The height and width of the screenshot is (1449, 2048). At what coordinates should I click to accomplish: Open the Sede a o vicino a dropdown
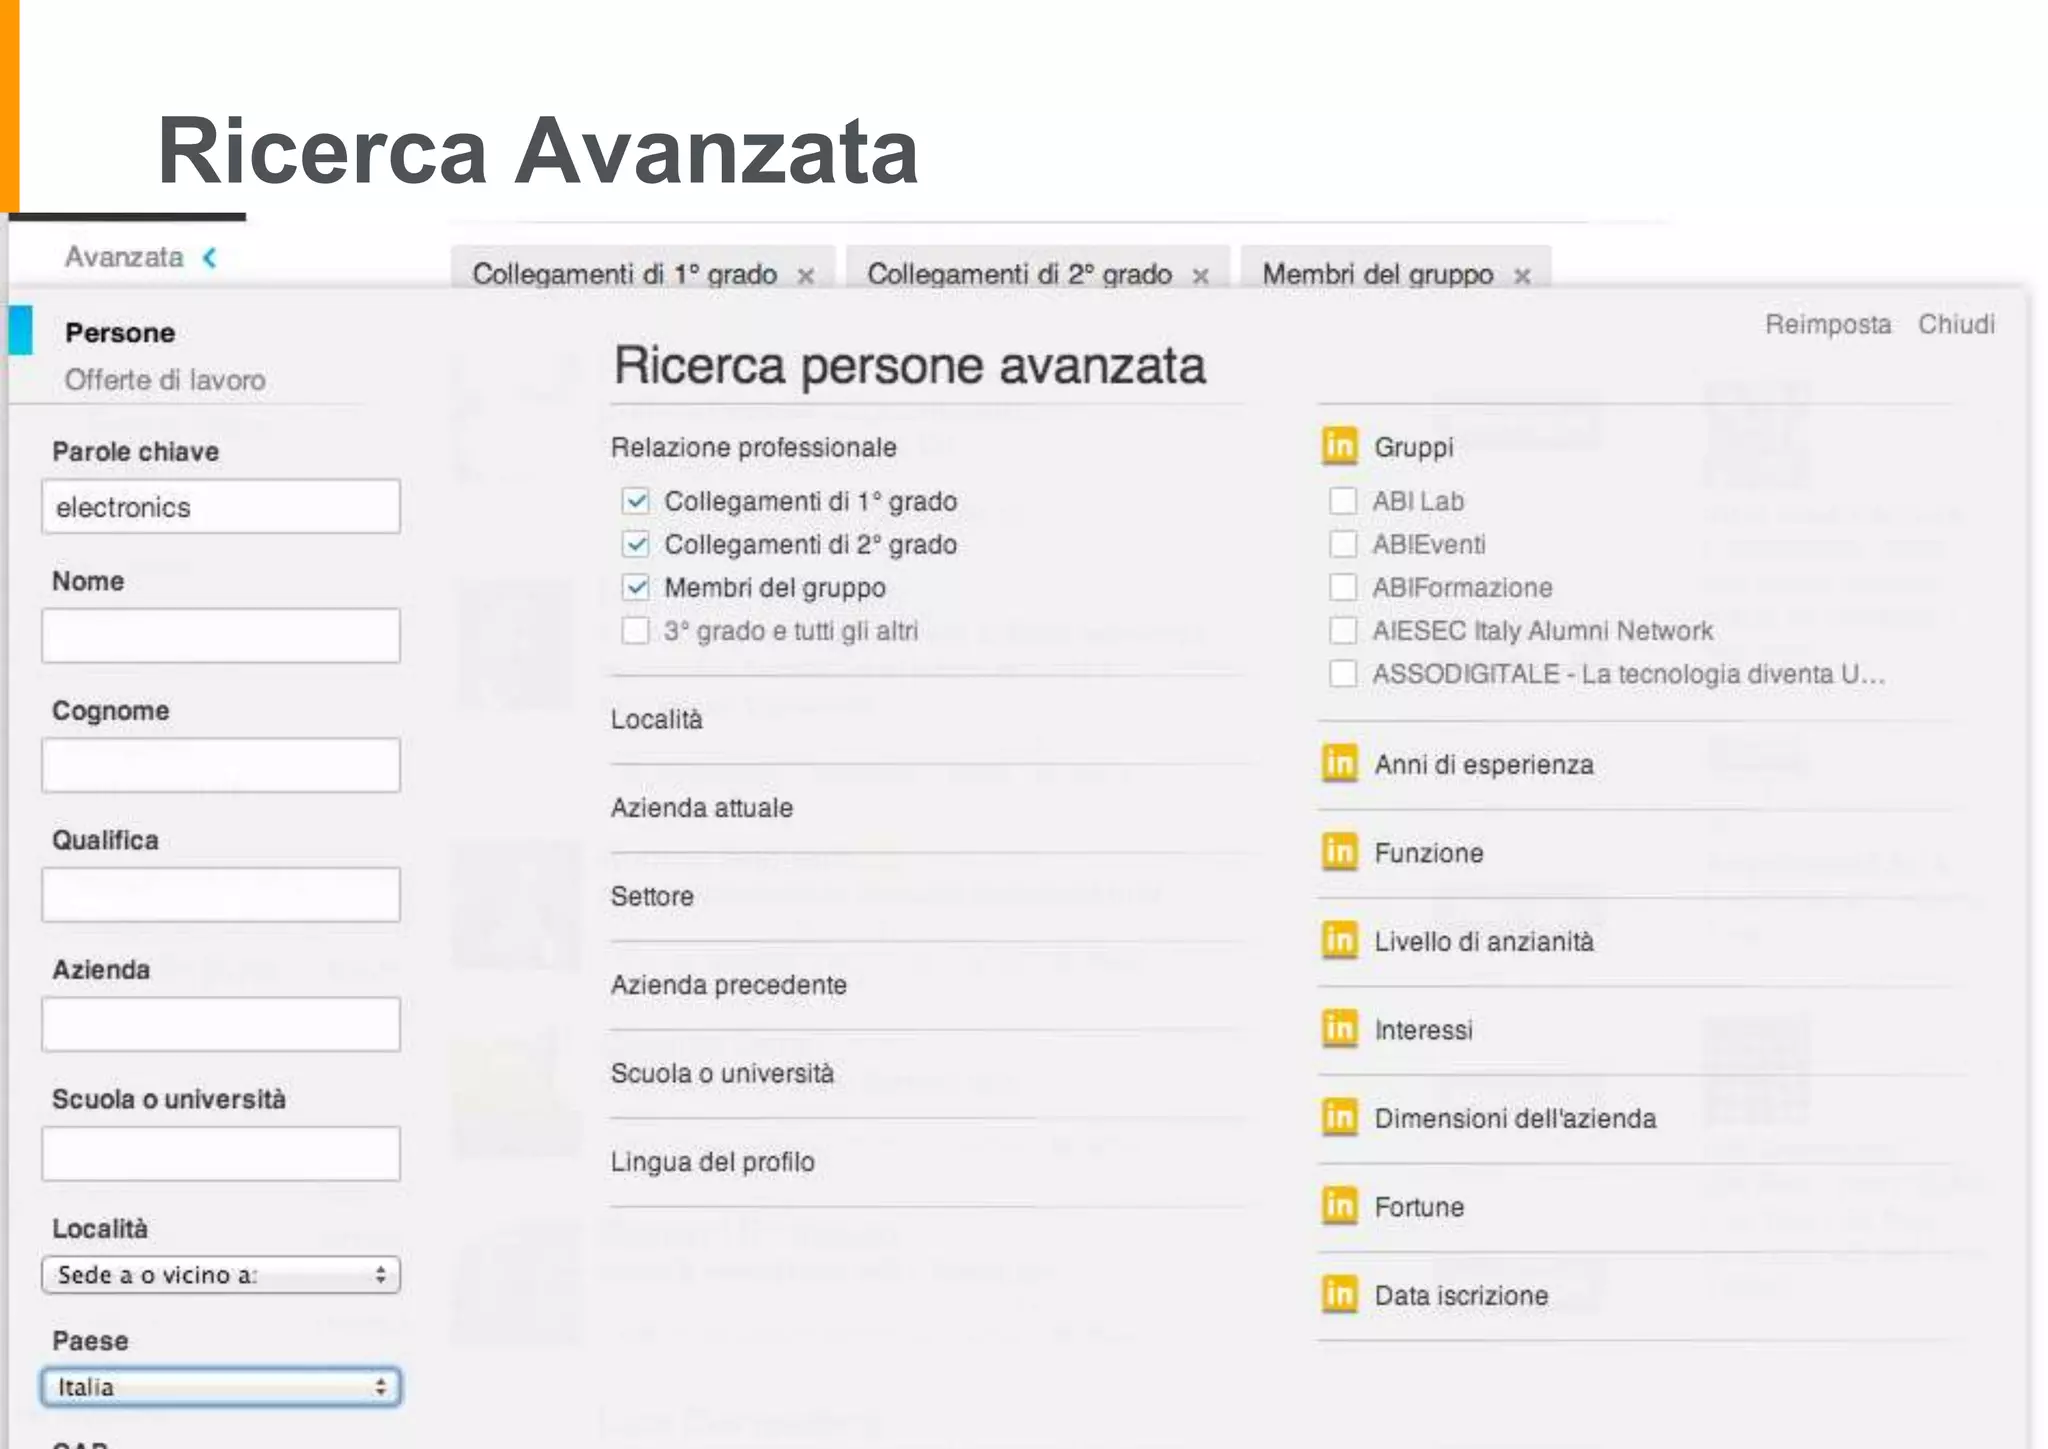[x=221, y=1275]
